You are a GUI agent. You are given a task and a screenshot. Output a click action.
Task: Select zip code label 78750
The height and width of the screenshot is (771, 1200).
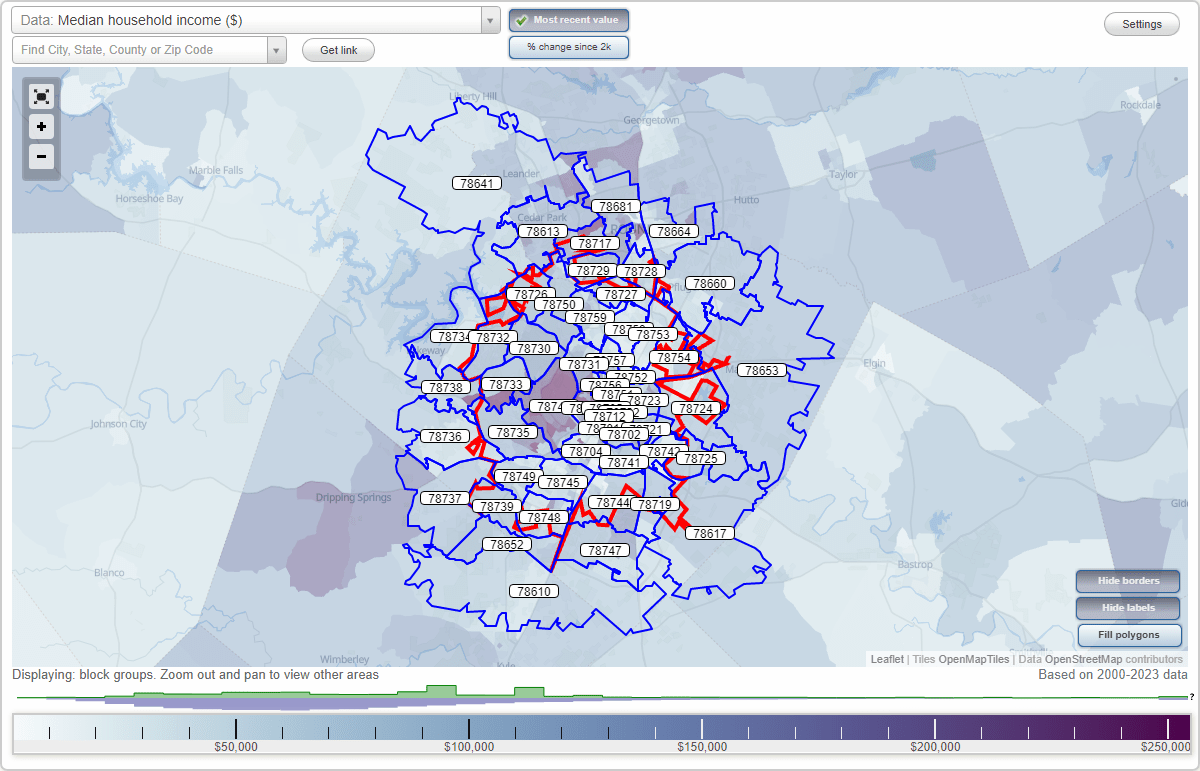pos(559,304)
